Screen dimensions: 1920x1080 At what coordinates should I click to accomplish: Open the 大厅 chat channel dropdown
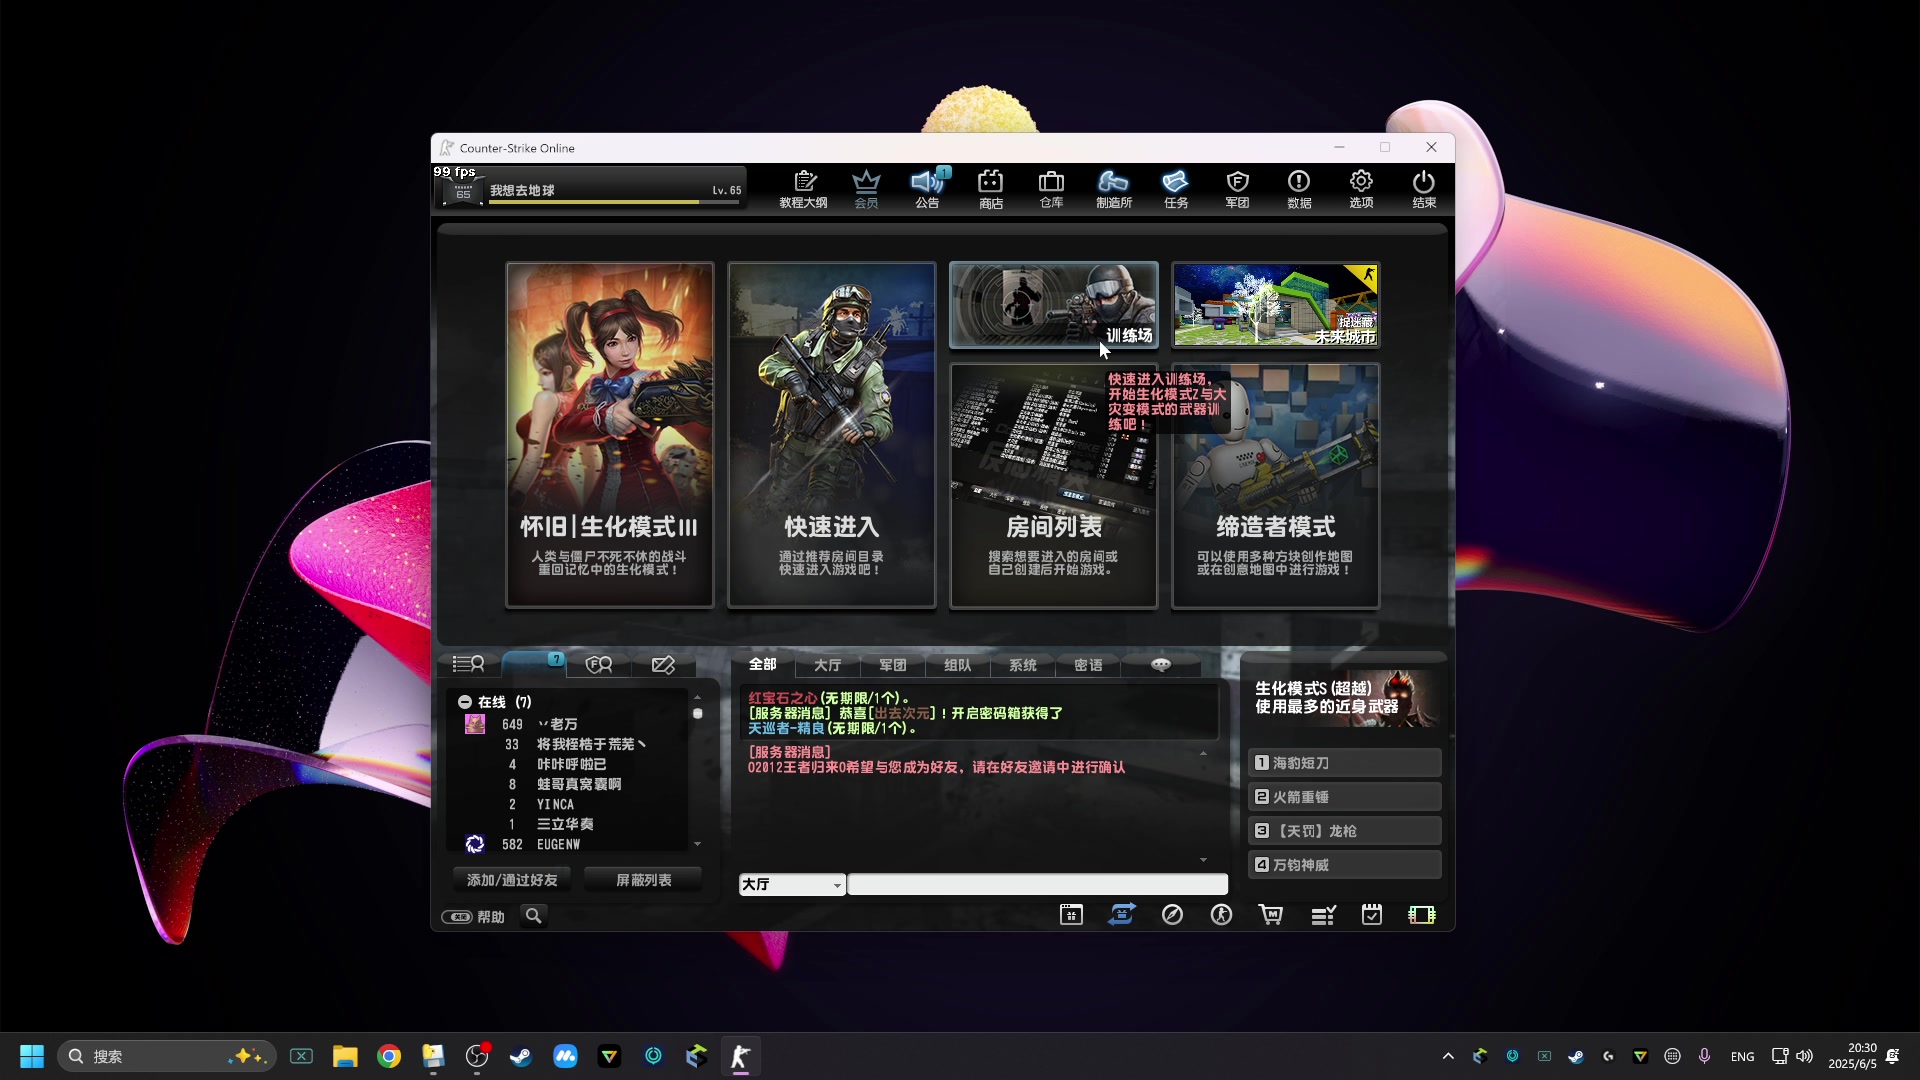[x=791, y=885]
